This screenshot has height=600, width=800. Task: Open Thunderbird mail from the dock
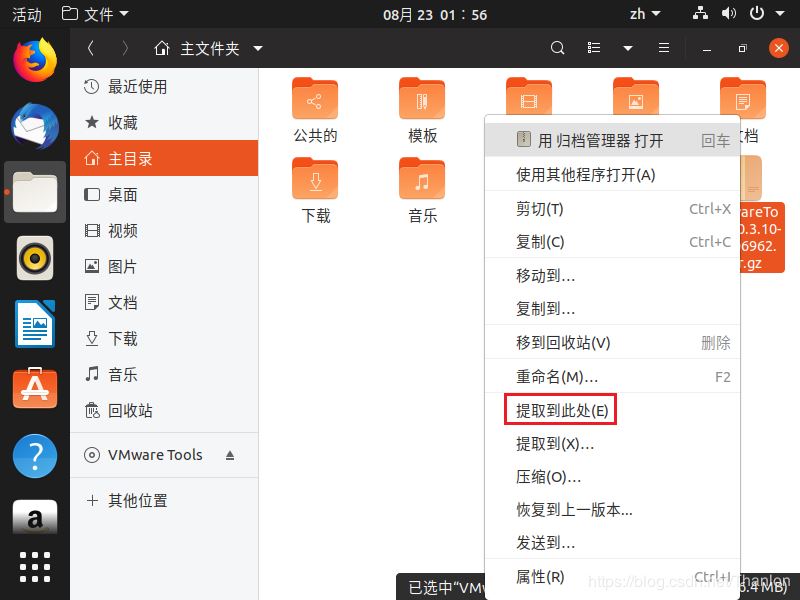coord(35,126)
